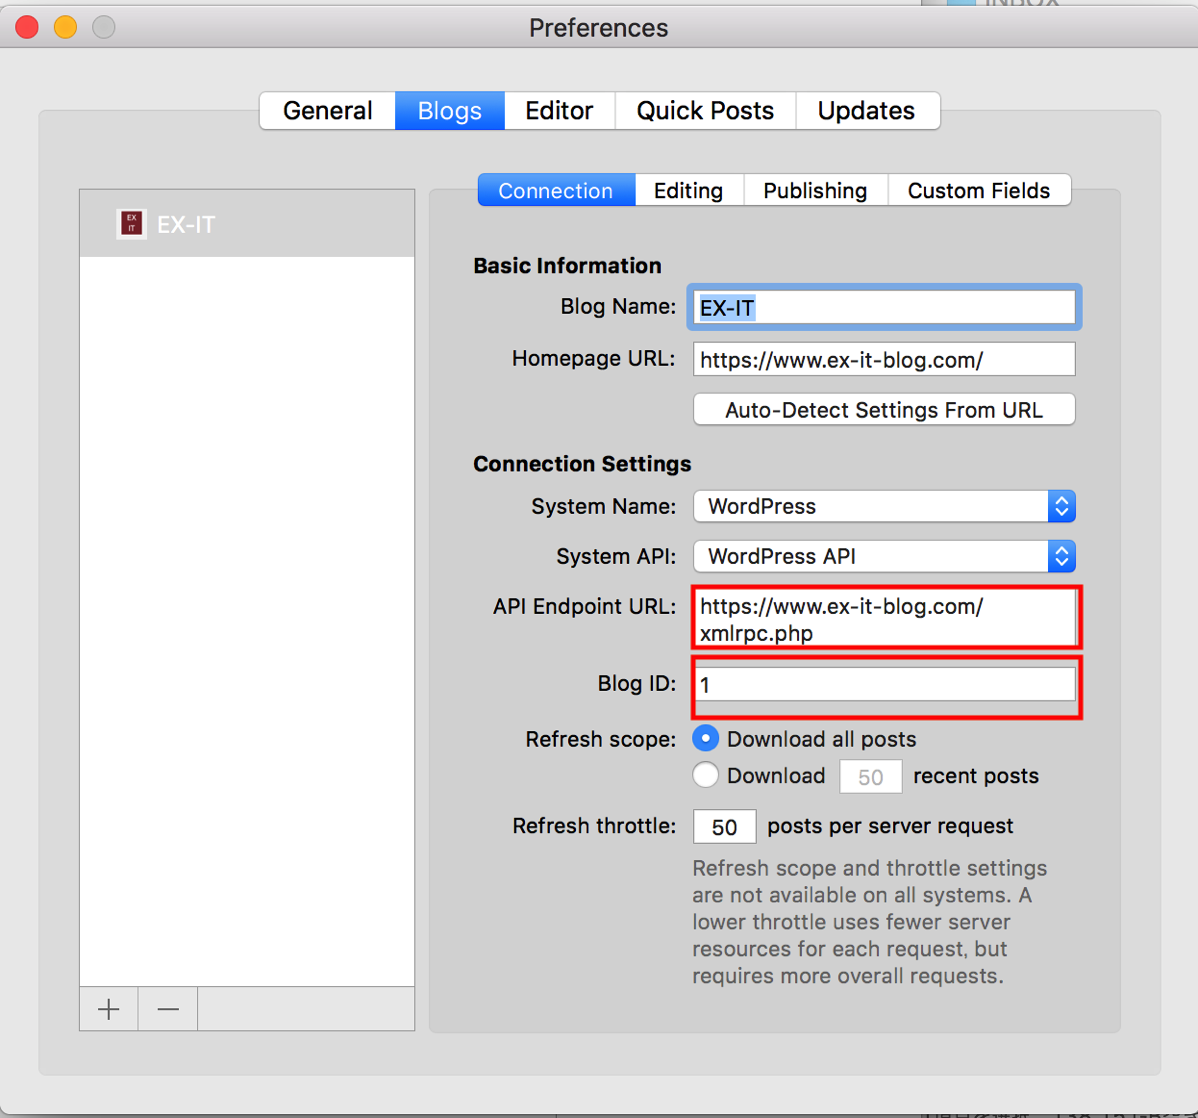The image size is (1198, 1118).
Task: Switch to the Editing sub-tab
Action: coord(688,190)
